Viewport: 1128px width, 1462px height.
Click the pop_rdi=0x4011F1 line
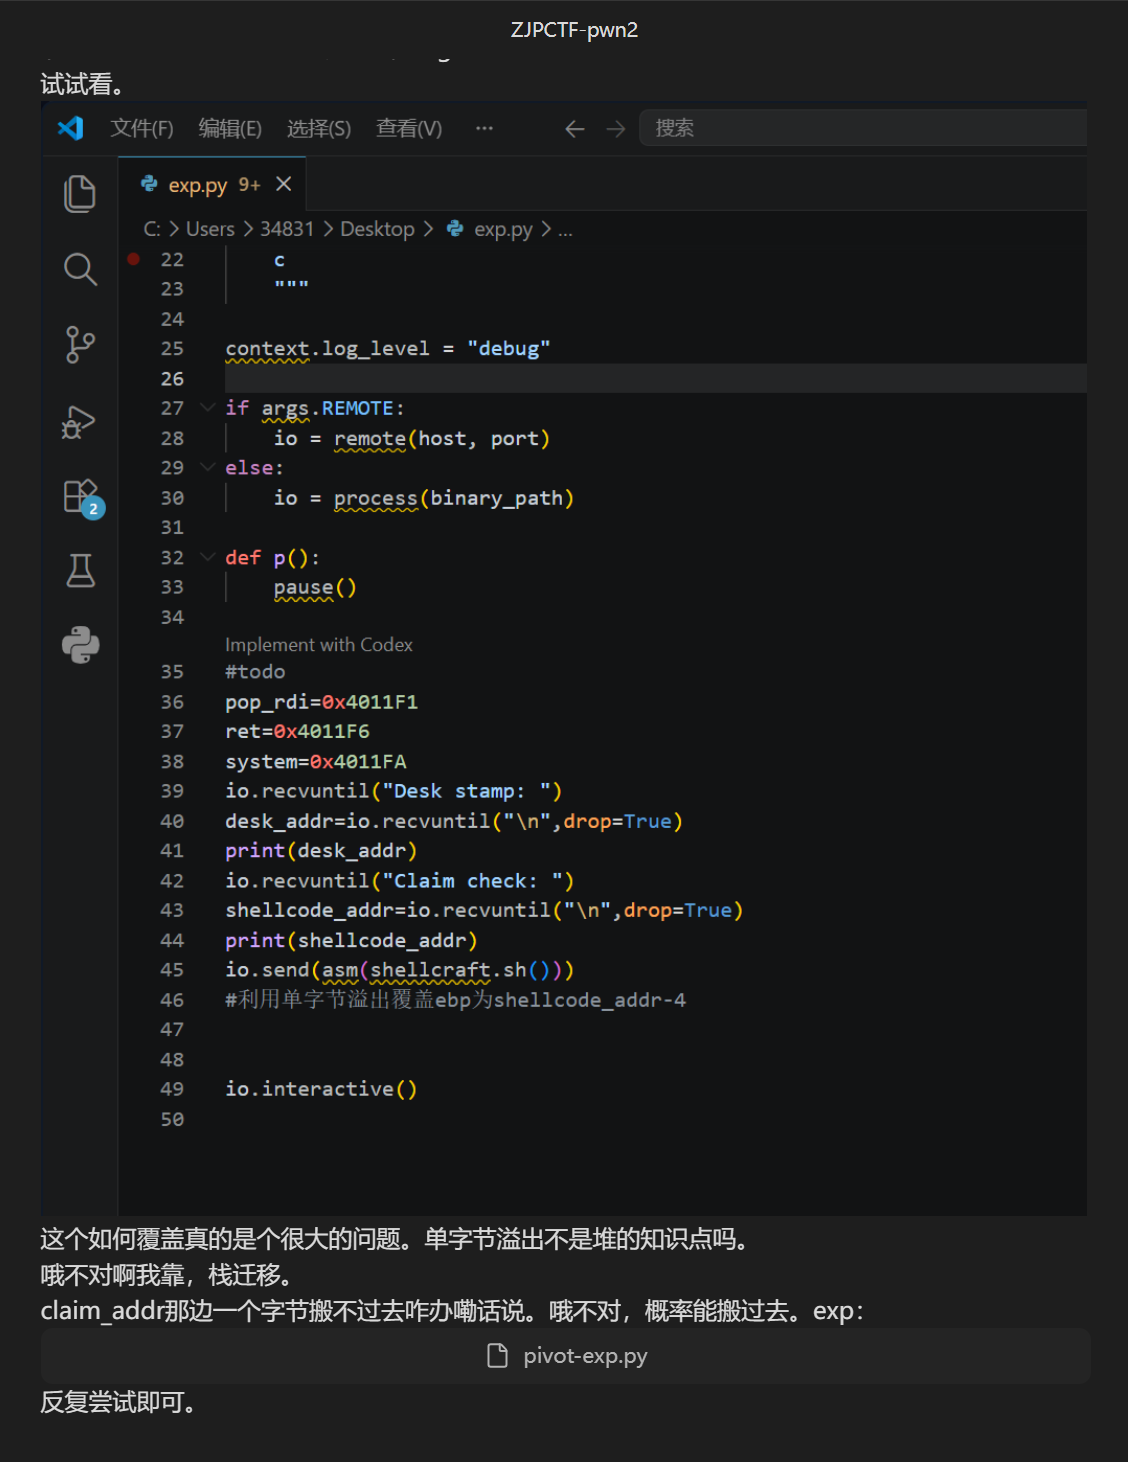pyautogui.click(x=322, y=702)
